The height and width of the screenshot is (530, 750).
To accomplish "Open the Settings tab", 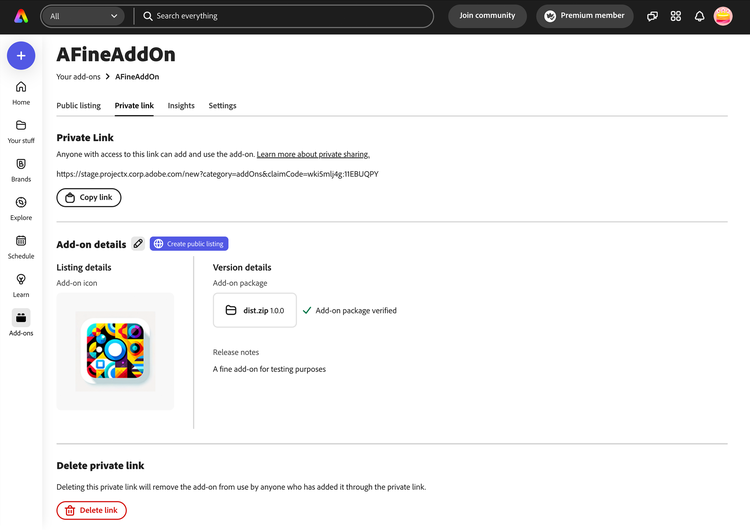I will (x=222, y=105).
